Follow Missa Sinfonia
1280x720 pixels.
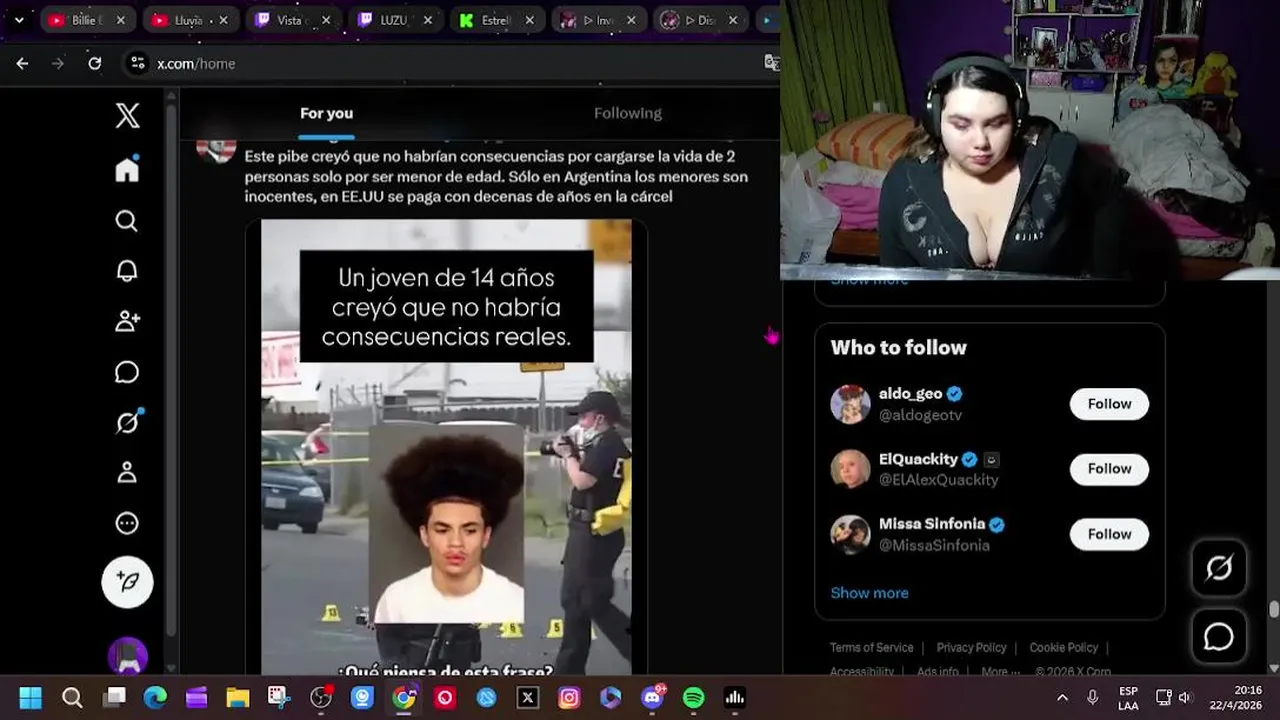tap(1109, 534)
